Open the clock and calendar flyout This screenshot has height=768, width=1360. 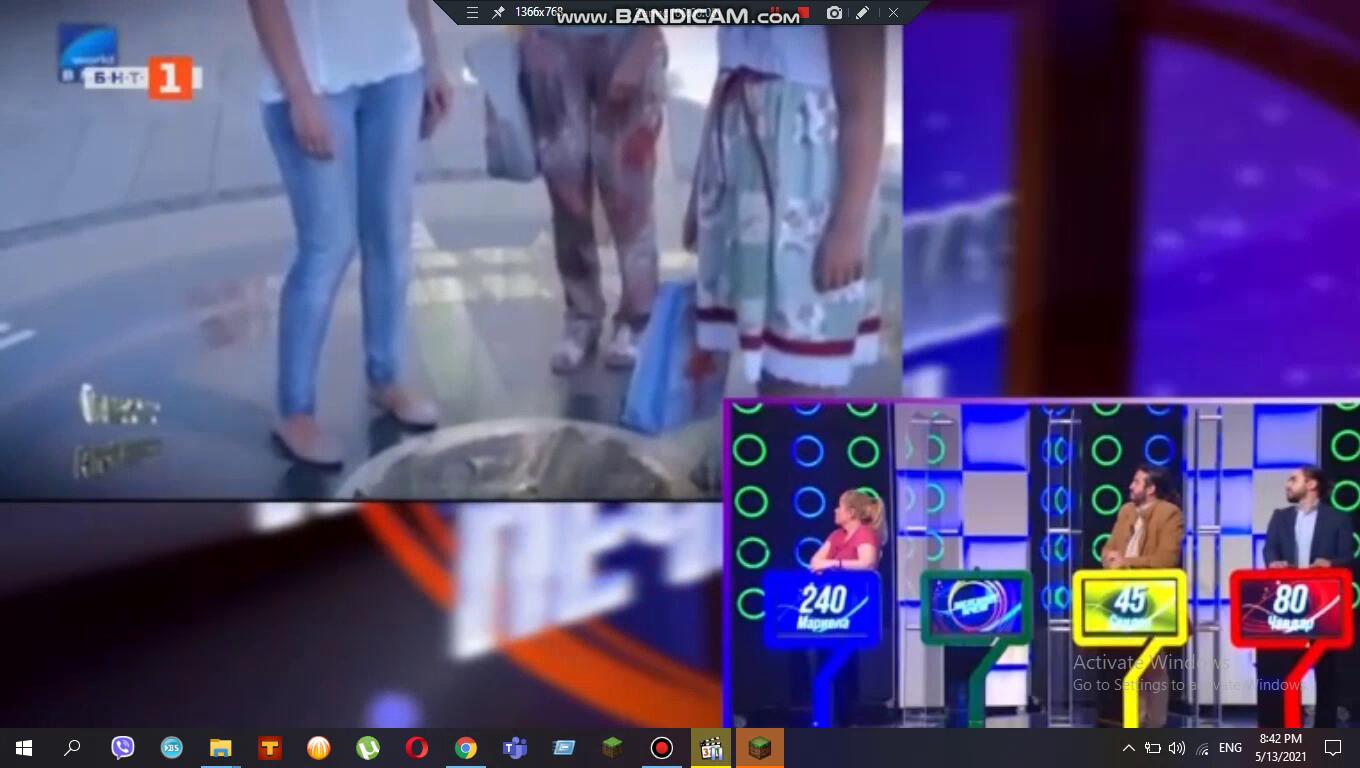pyautogui.click(x=1280, y=748)
